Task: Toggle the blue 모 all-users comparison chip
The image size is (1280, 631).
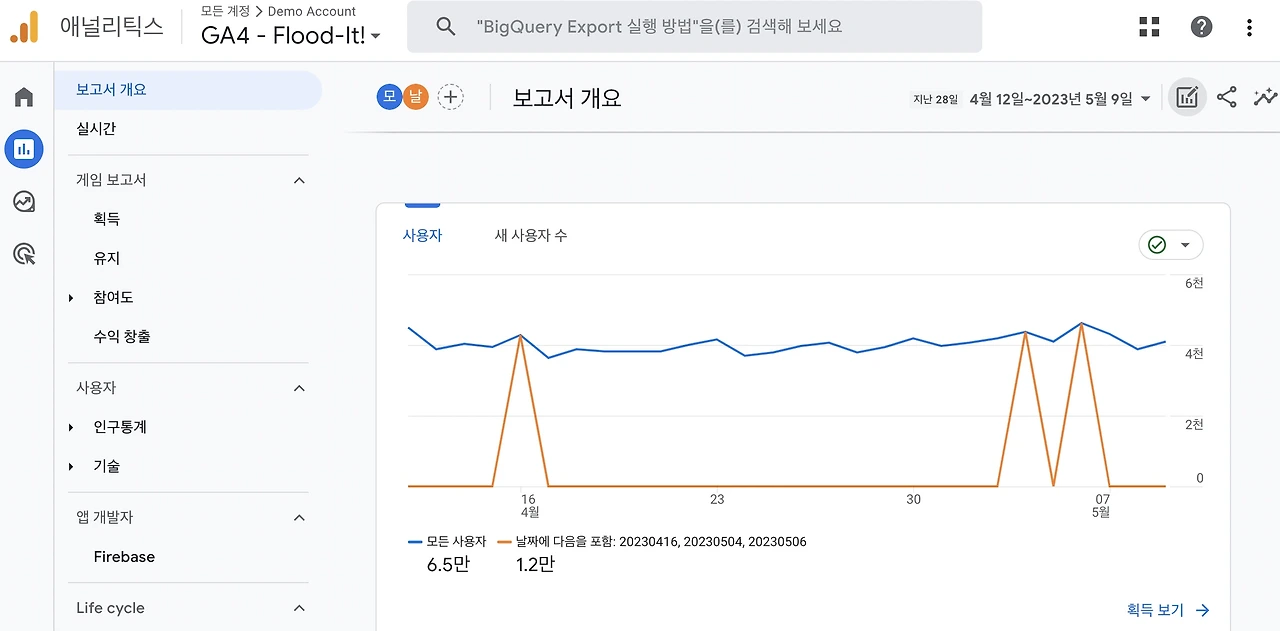Action: point(389,97)
